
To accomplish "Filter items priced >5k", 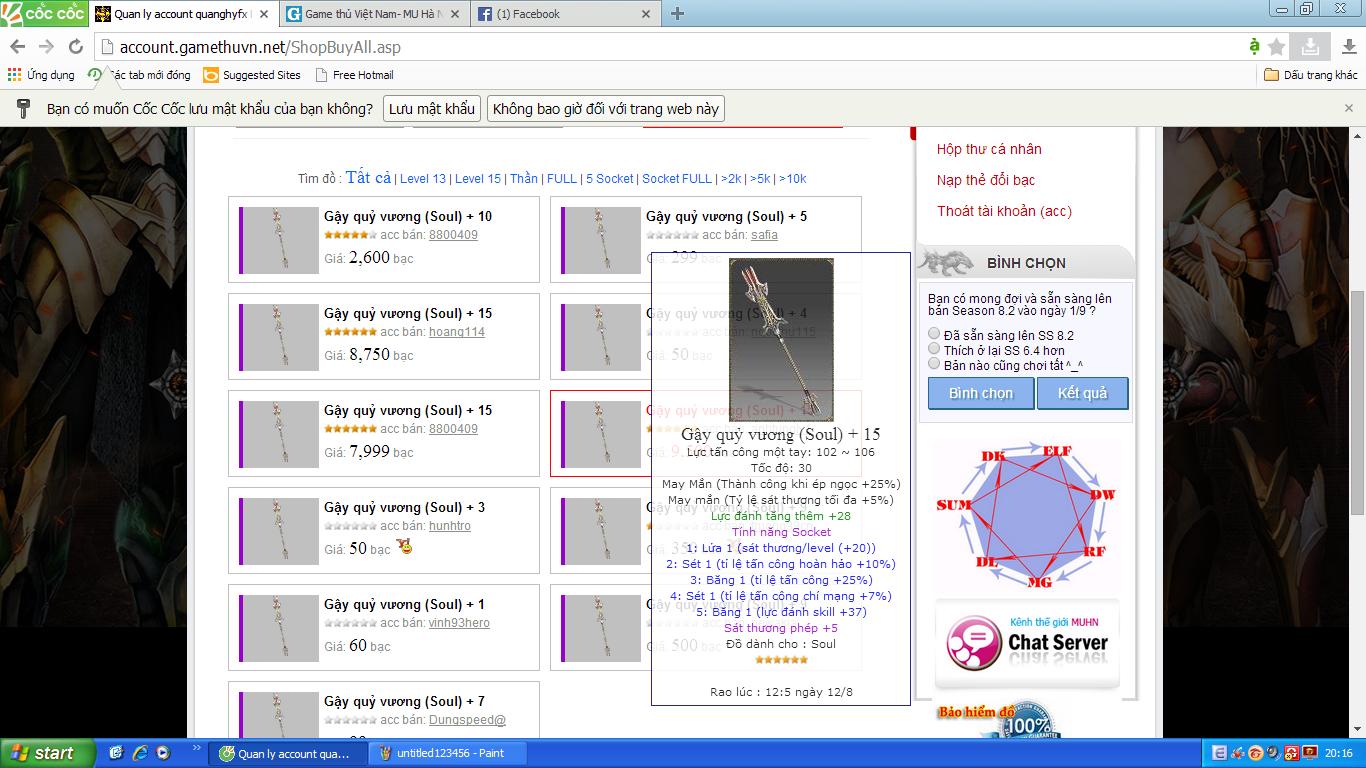I will pos(760,178).
